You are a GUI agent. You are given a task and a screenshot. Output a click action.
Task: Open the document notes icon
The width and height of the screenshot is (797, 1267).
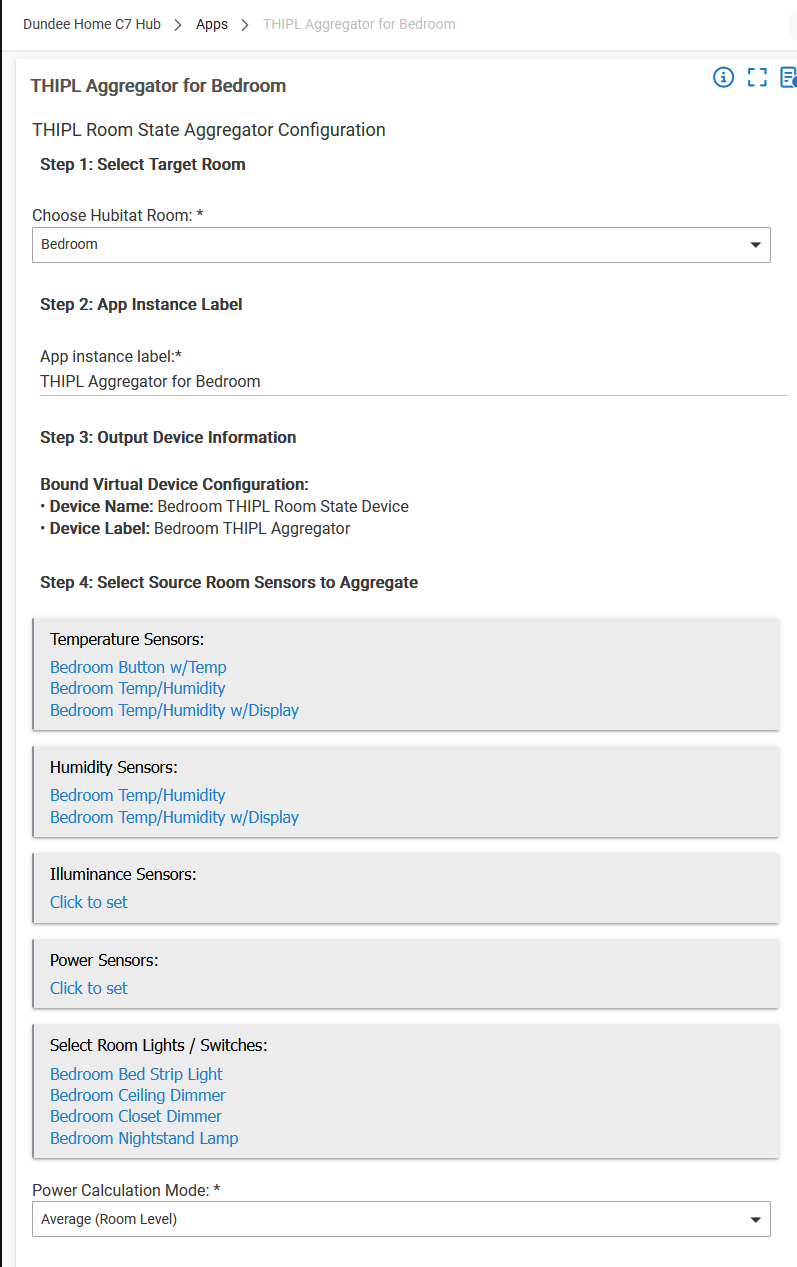tap(788, 77)
